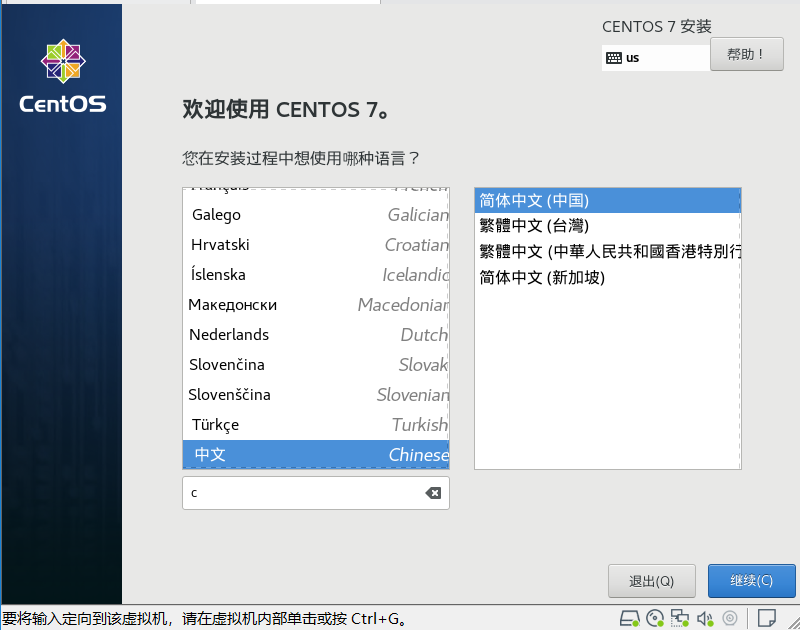Click the 退出(Q) quit button
800x630 pixels.
(x=652, y=581)
